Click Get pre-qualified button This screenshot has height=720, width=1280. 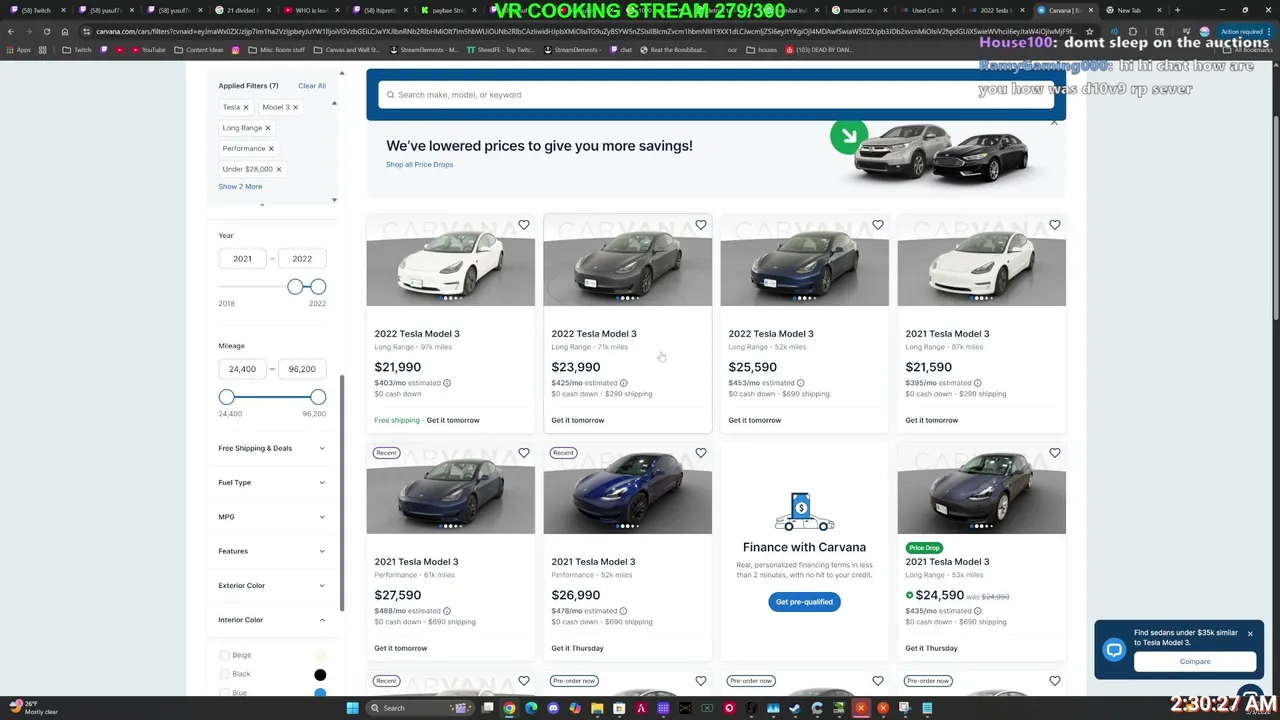[804, 602]
